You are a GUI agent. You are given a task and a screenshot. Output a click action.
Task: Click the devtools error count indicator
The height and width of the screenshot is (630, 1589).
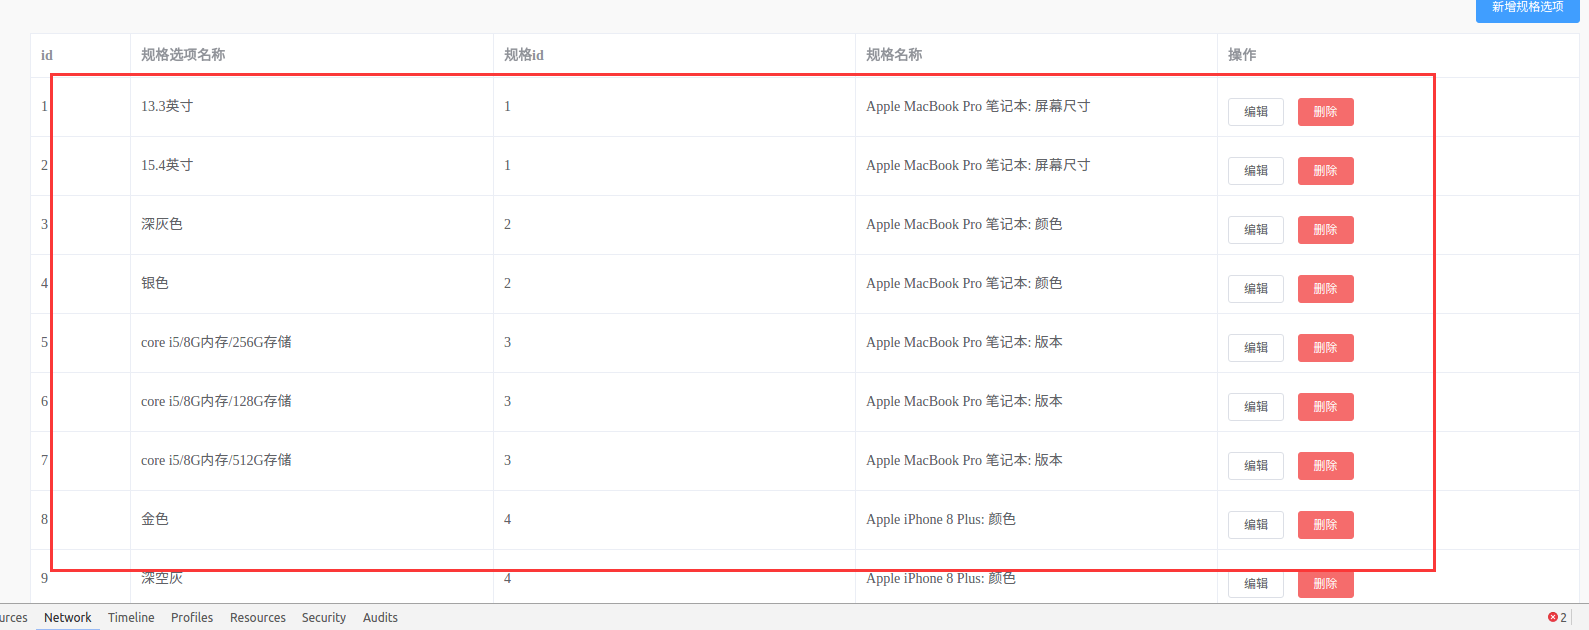pyautogui.click(x=1557, y=618)
